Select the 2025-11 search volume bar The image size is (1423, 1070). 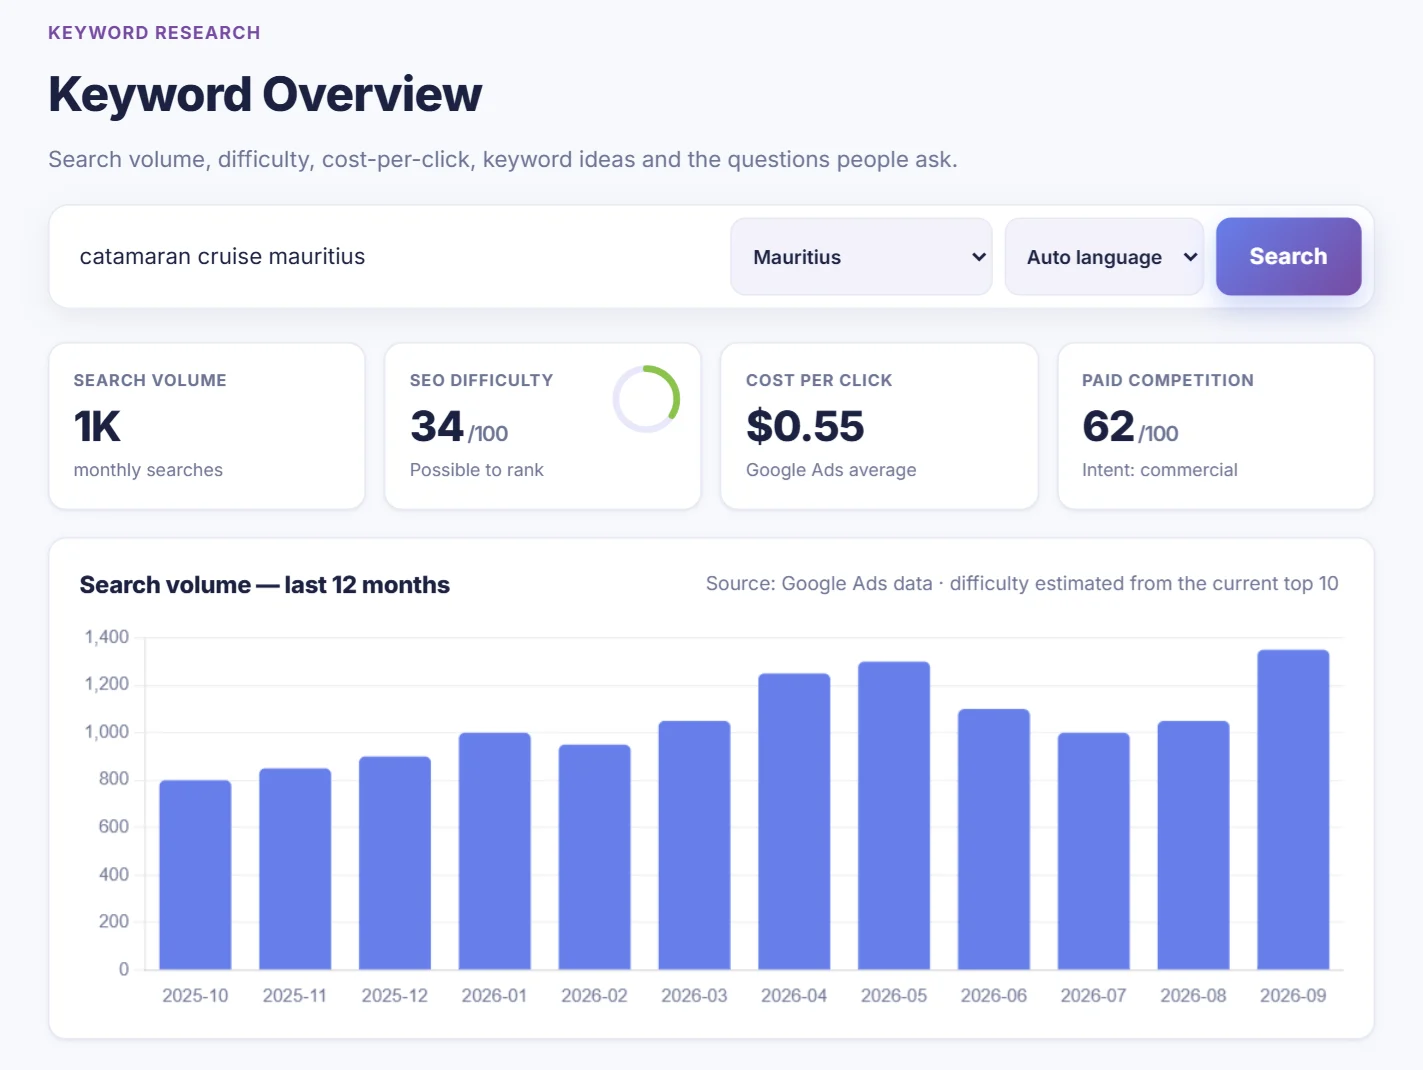[x=295, y=869]
